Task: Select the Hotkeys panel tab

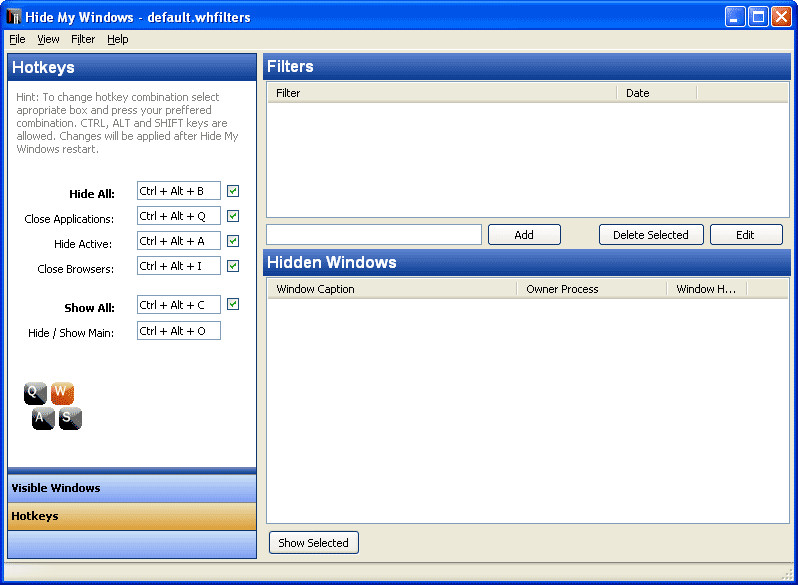Action: 132,516
